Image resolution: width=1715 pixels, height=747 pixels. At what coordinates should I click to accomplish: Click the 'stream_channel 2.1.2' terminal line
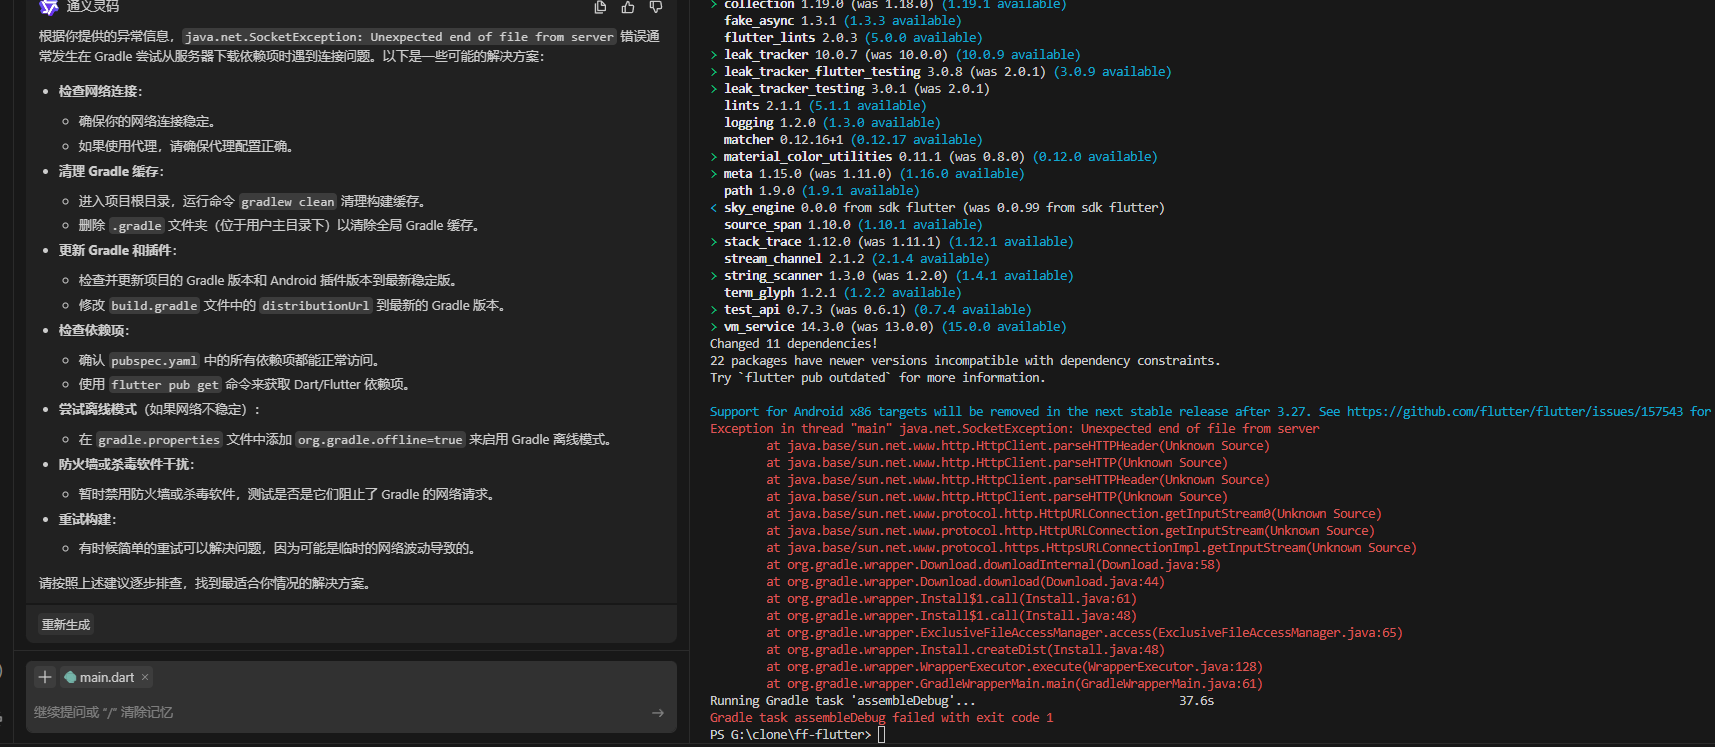click(x=856, y=259)
